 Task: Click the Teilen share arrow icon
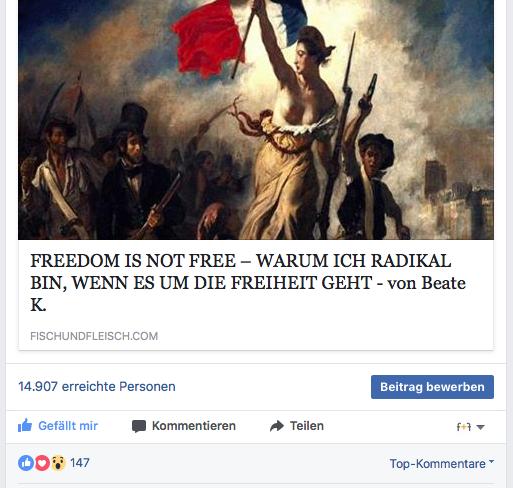coord(277,426)
